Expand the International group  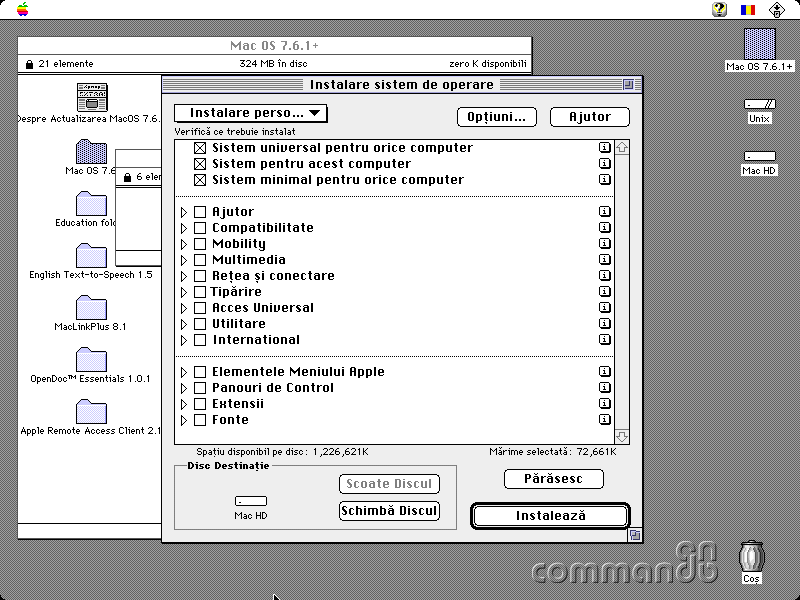coord(184,340)
